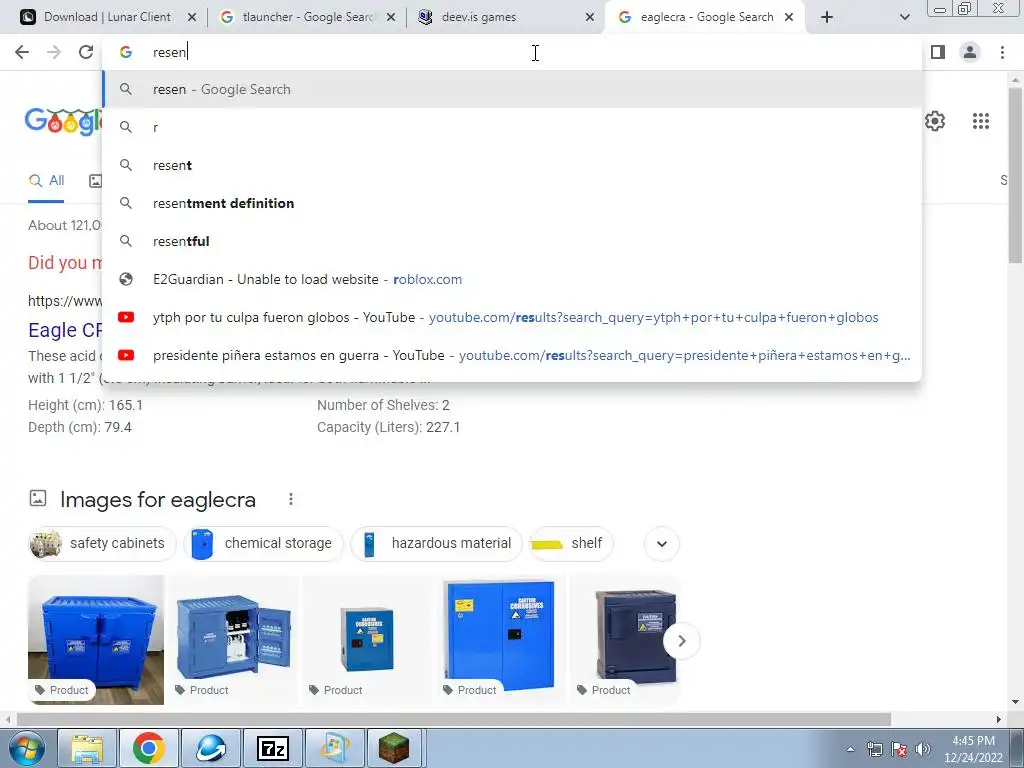Switch to tlauncher Google Search tab
Image resolution: width=1024 pixels, height=768 pixels.
point(307,17)
